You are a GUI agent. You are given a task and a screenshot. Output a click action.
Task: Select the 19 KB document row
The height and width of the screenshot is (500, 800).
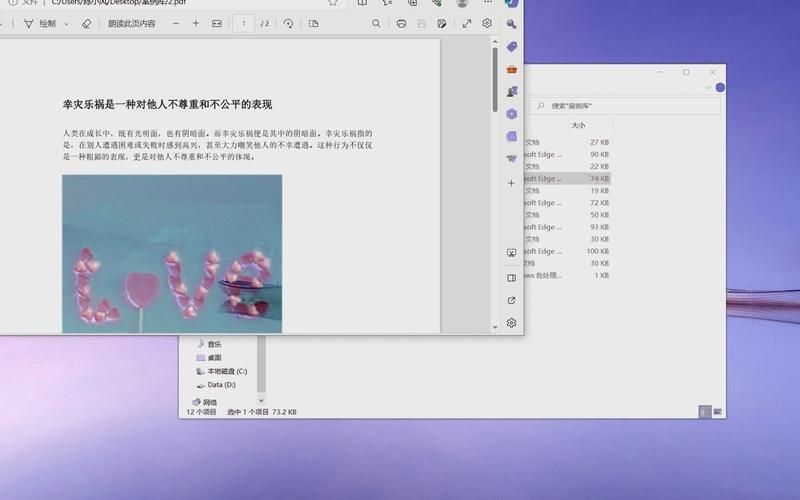tap(567, 191)
